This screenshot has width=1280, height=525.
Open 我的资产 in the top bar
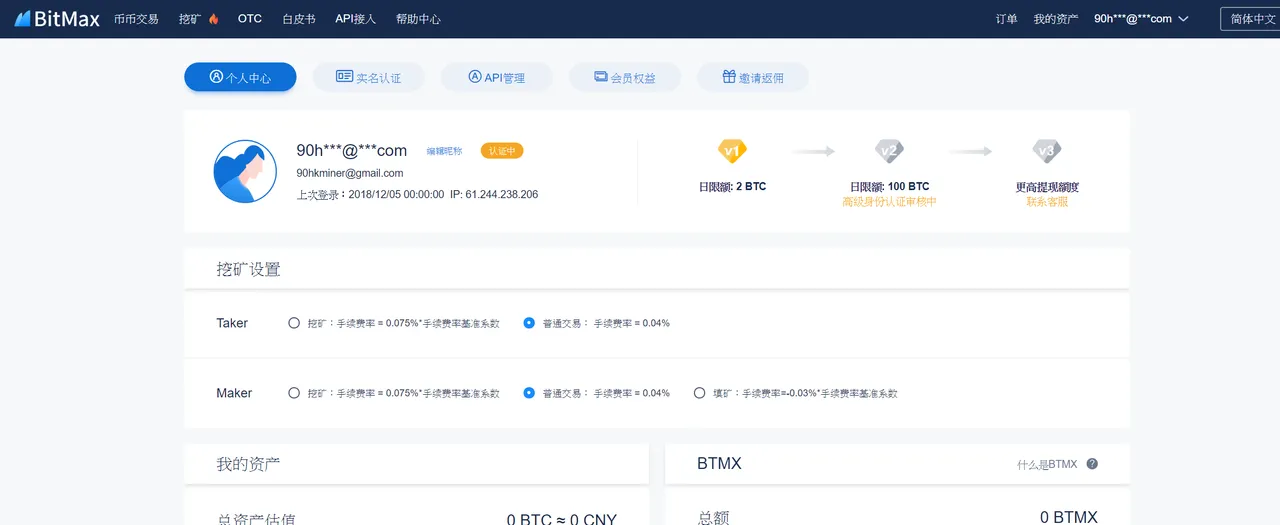[1056, 19]
